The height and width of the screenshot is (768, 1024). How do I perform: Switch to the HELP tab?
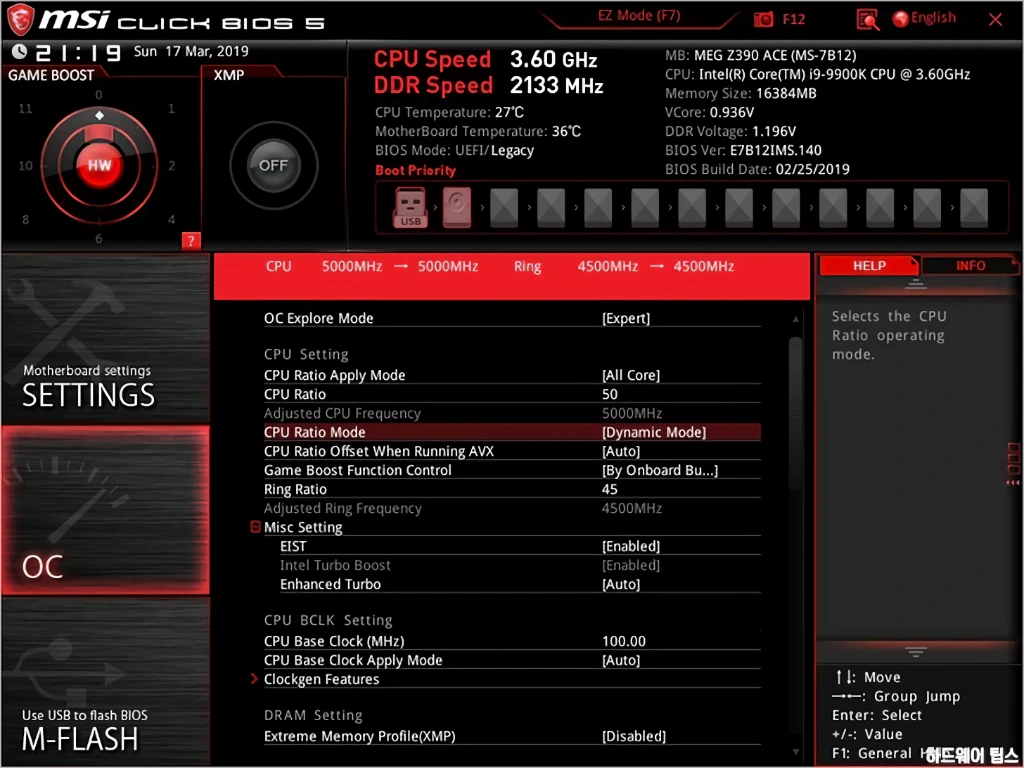[x=869, y=266]
